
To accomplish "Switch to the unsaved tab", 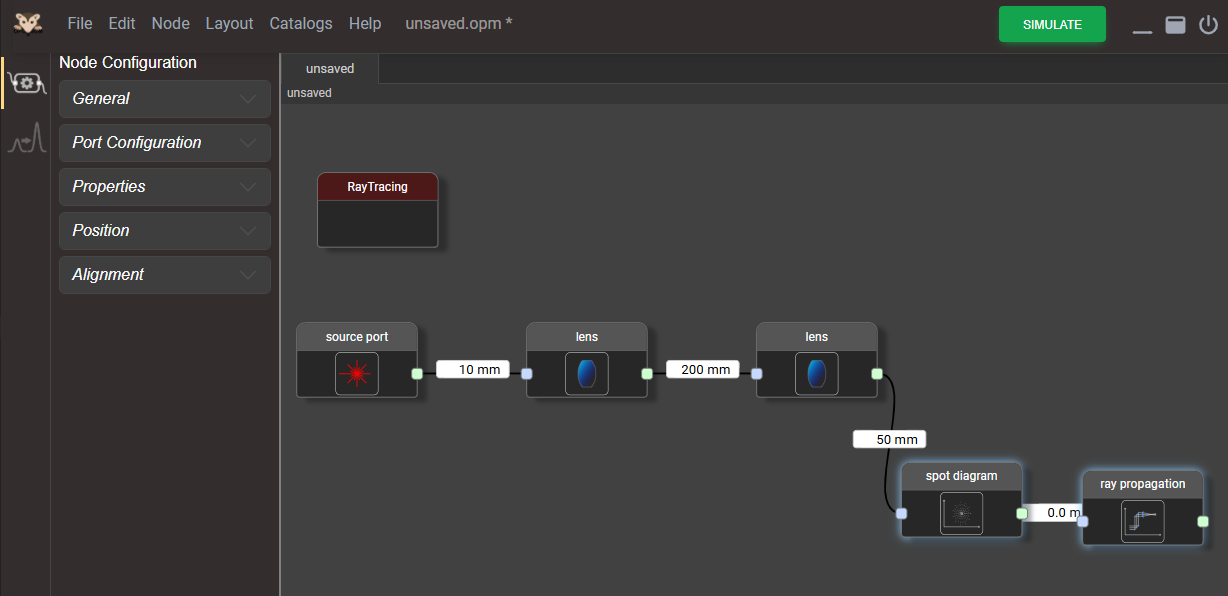I will pyautogui.click(x=330, y=69).
